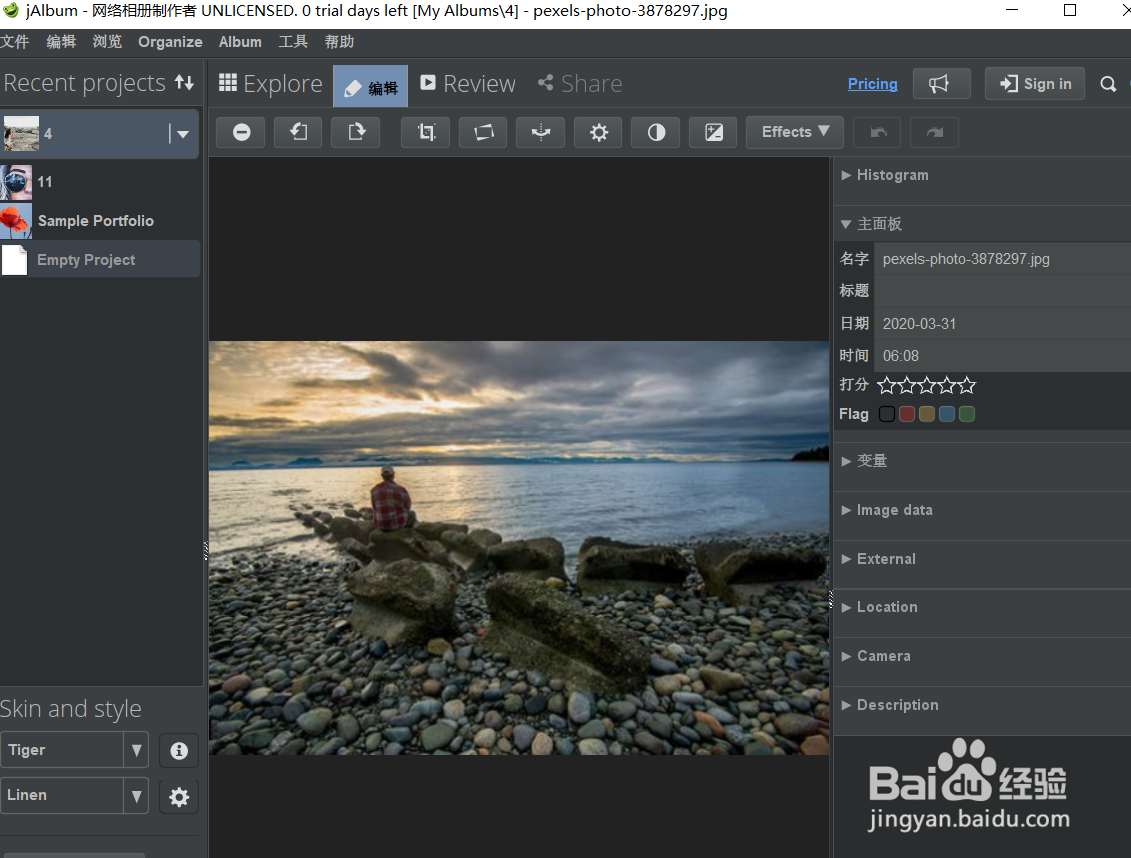Screen dimensions: 1131x858
Task: Select the green flag color
Action: [x=967, y=414]
